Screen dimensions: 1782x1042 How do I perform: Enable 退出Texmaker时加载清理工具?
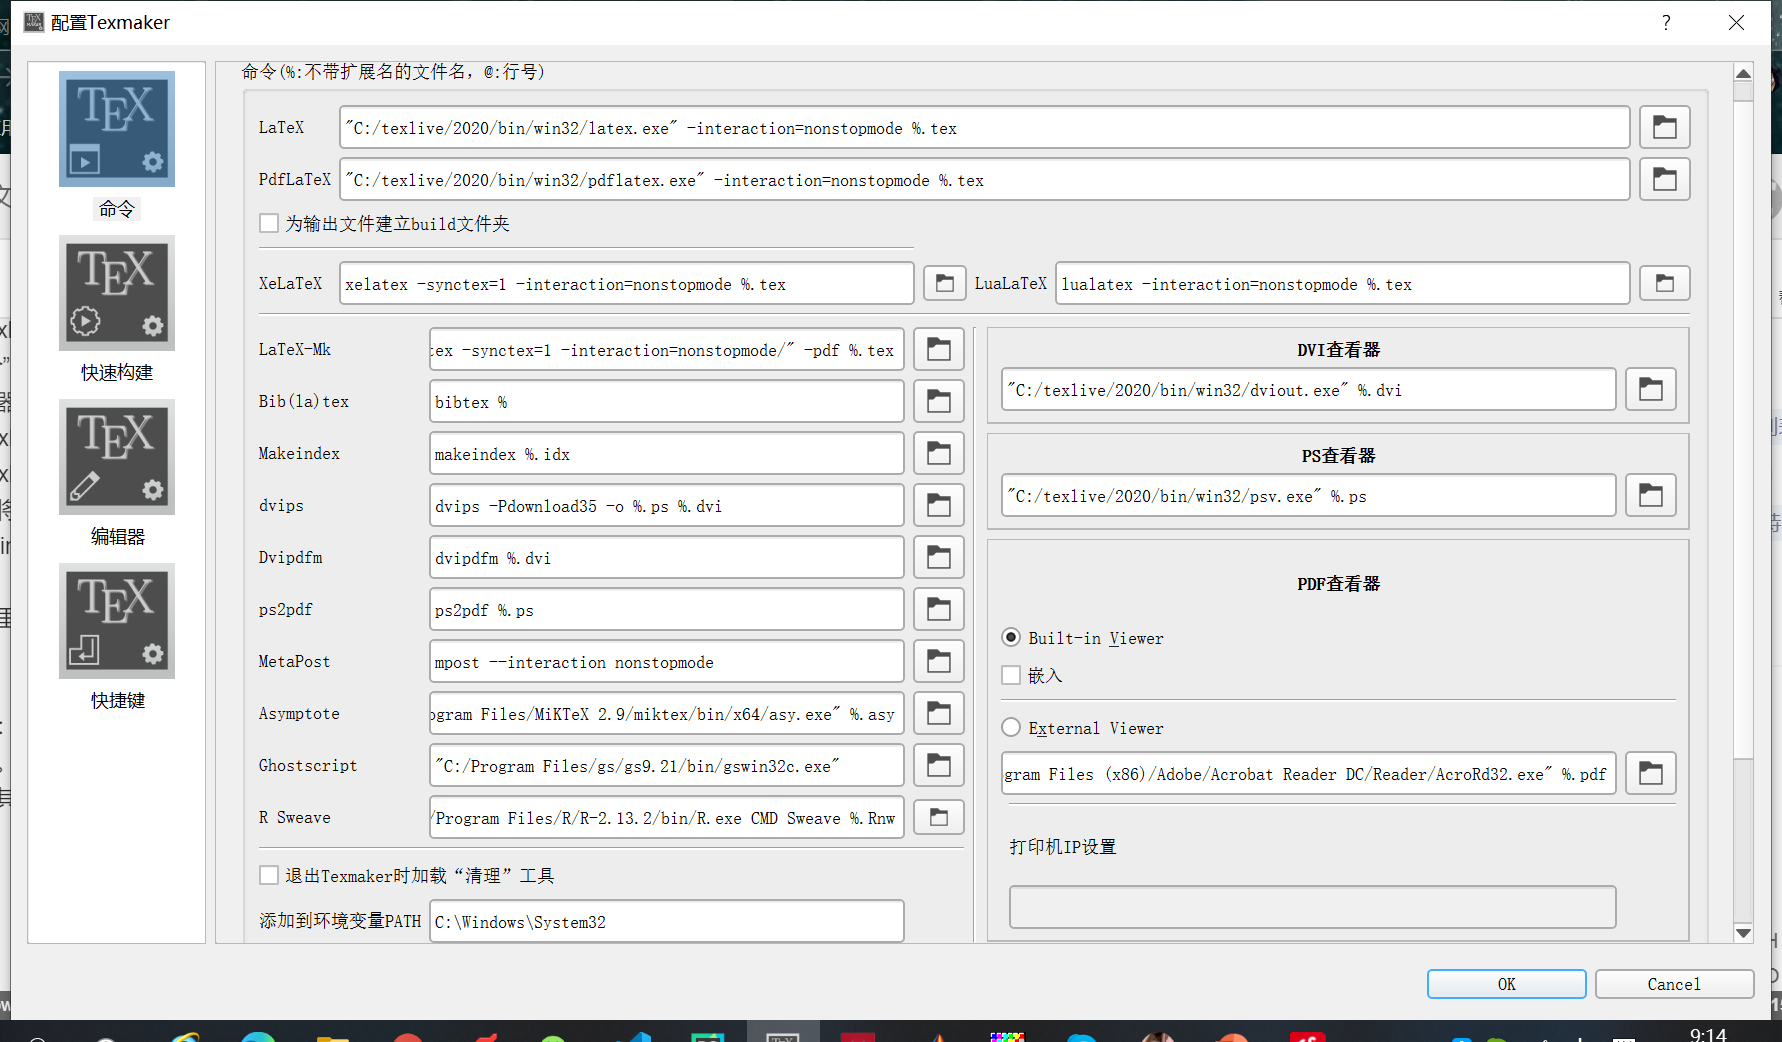coord(268,874)
